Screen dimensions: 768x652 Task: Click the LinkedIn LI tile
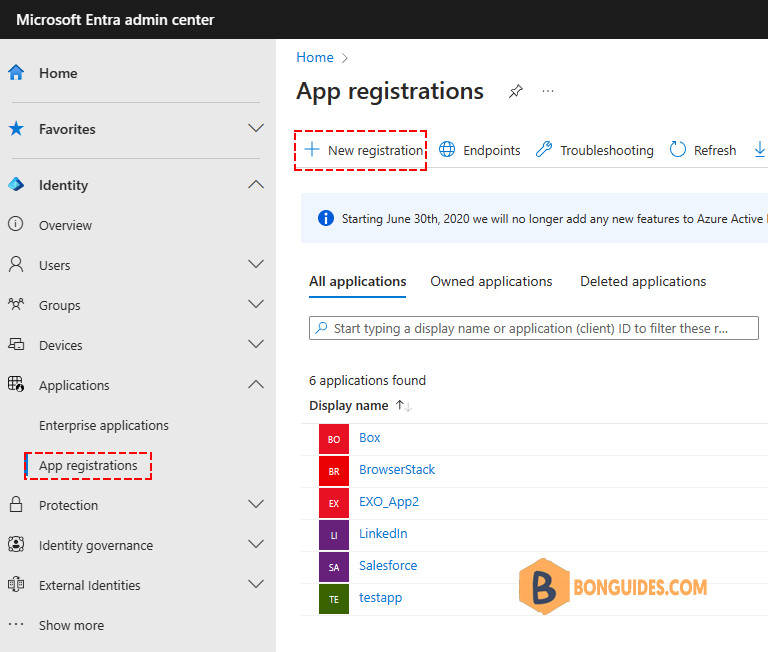334,535
